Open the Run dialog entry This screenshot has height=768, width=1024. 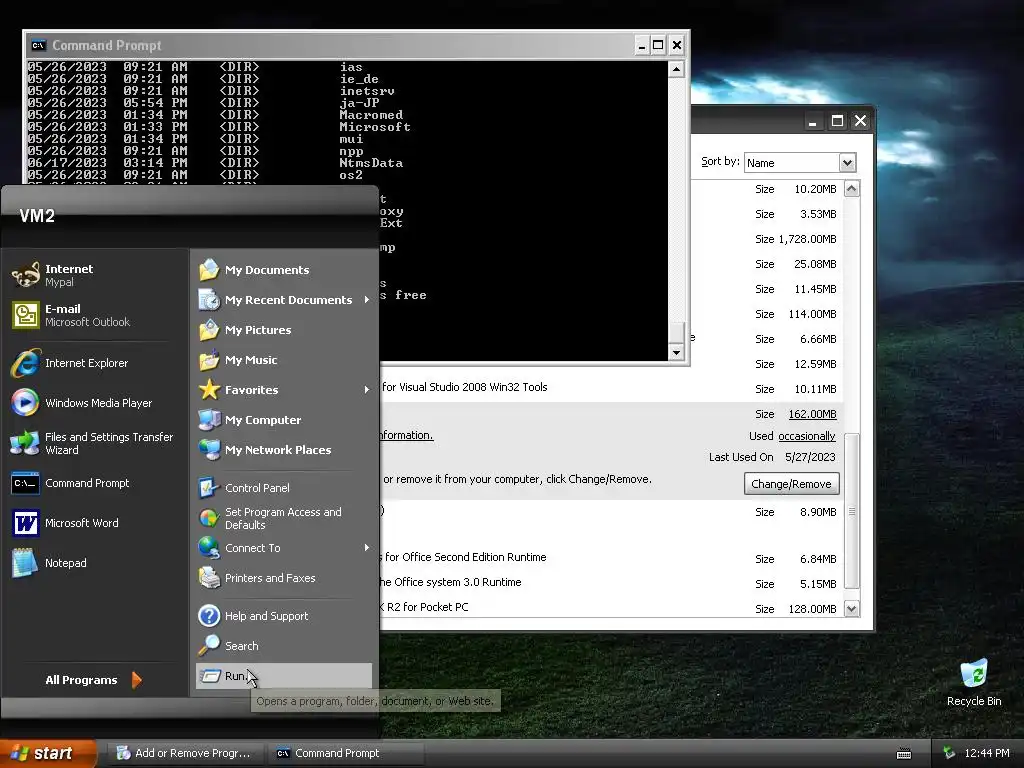coord(283,676)
